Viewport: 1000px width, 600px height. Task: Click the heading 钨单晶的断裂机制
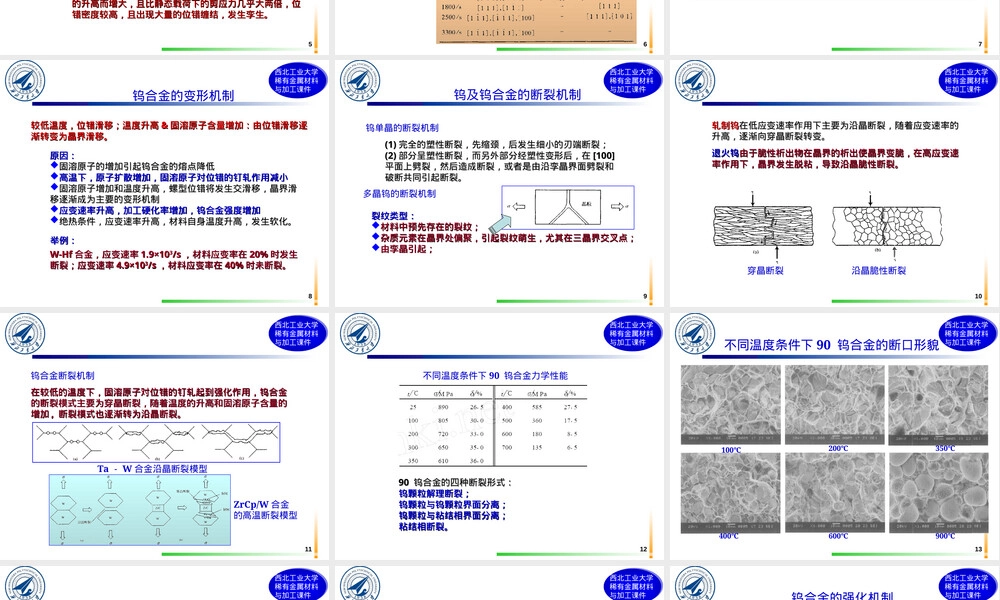pyautogui.click(x=402, y=128)
